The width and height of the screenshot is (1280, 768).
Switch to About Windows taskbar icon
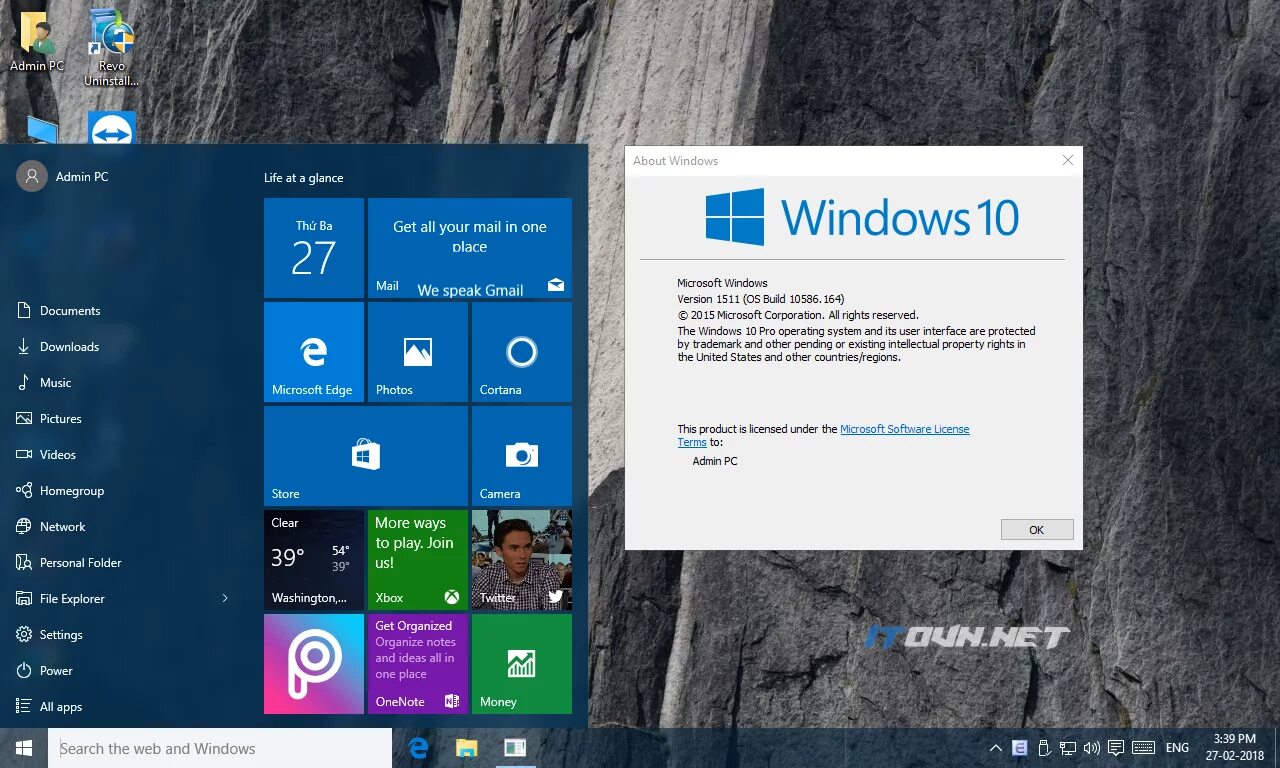515,748
